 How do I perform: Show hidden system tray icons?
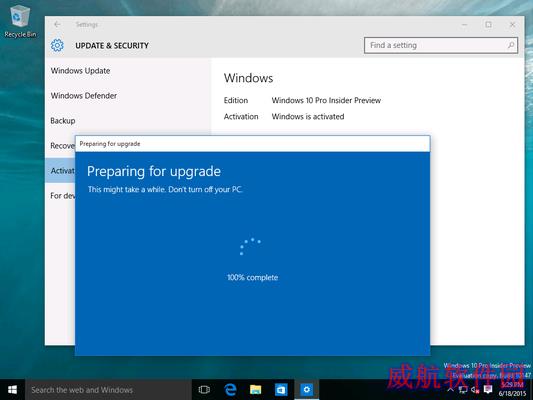pos(450,390)
